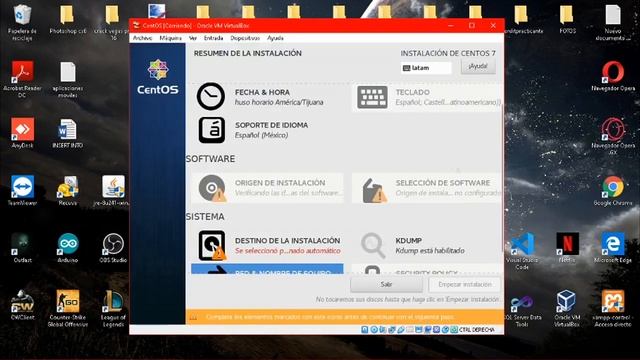
Task: Open SOPORTE DE IDIOMA language icon
Action: (x=211, y=130)
